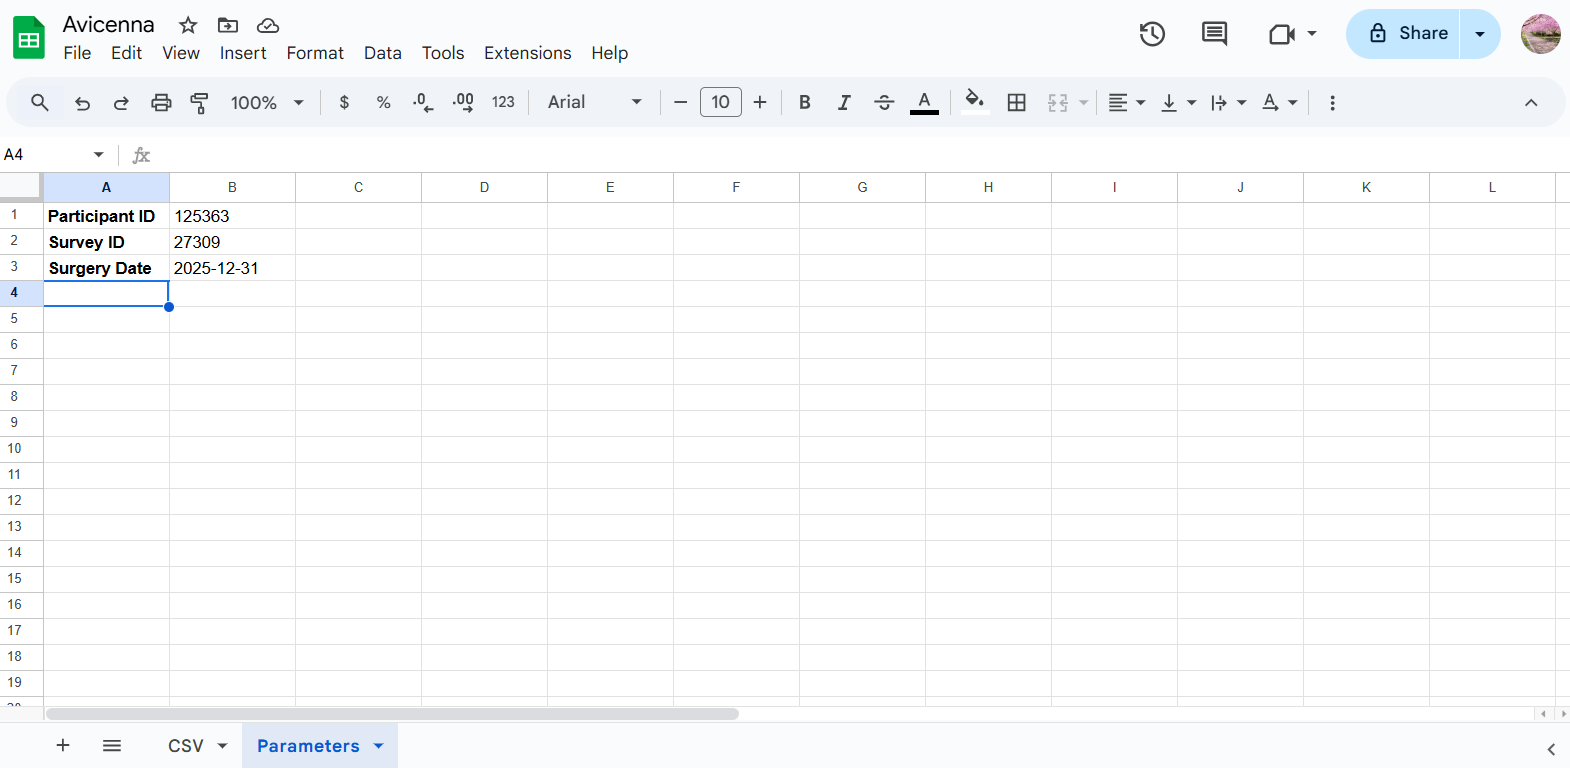Viewport: 1570px width, 769px height.
Task: Open the Parameters sheet tab arrow
Action: tap(379, 746)
